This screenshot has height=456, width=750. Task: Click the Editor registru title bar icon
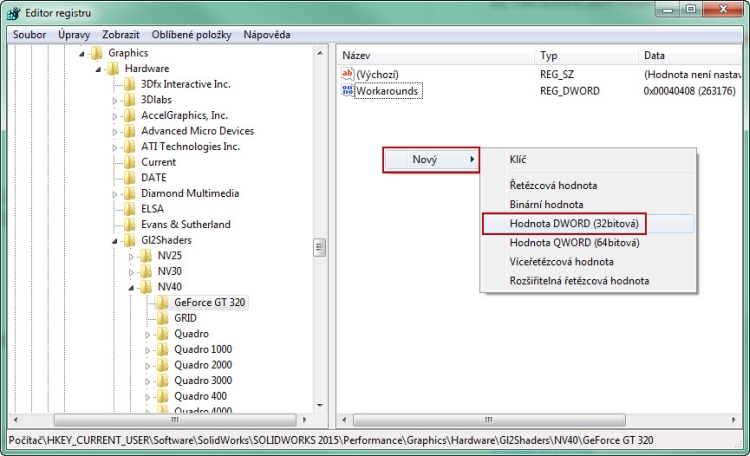[x=14, y=13]
